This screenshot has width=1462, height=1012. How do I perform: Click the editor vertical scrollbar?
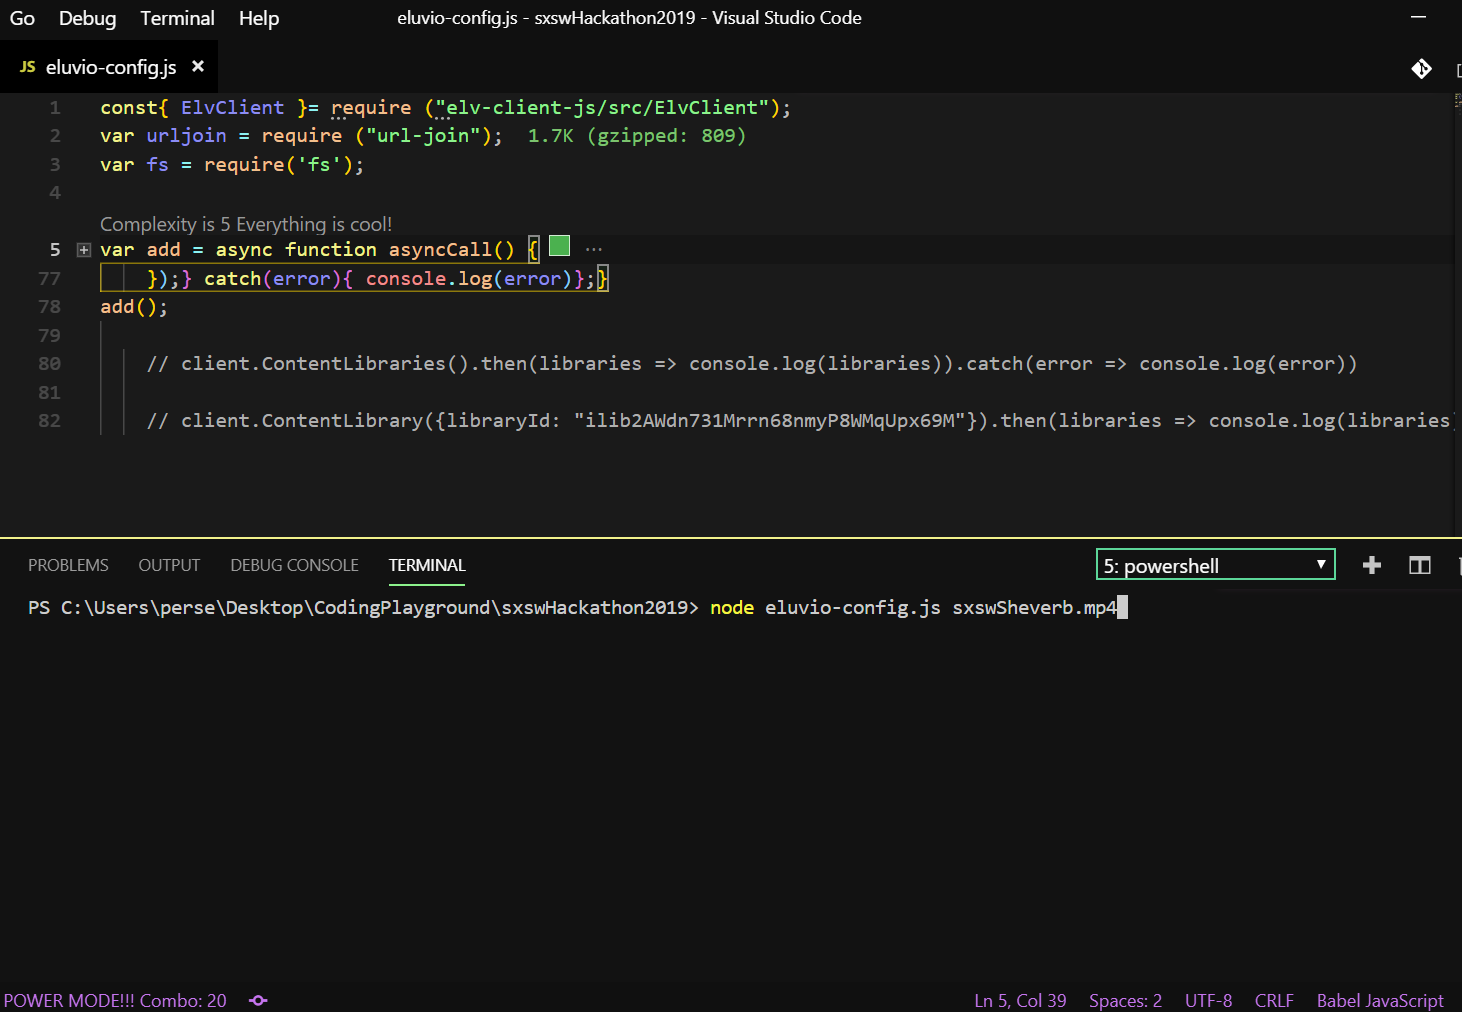click(x=1457, y=313)
